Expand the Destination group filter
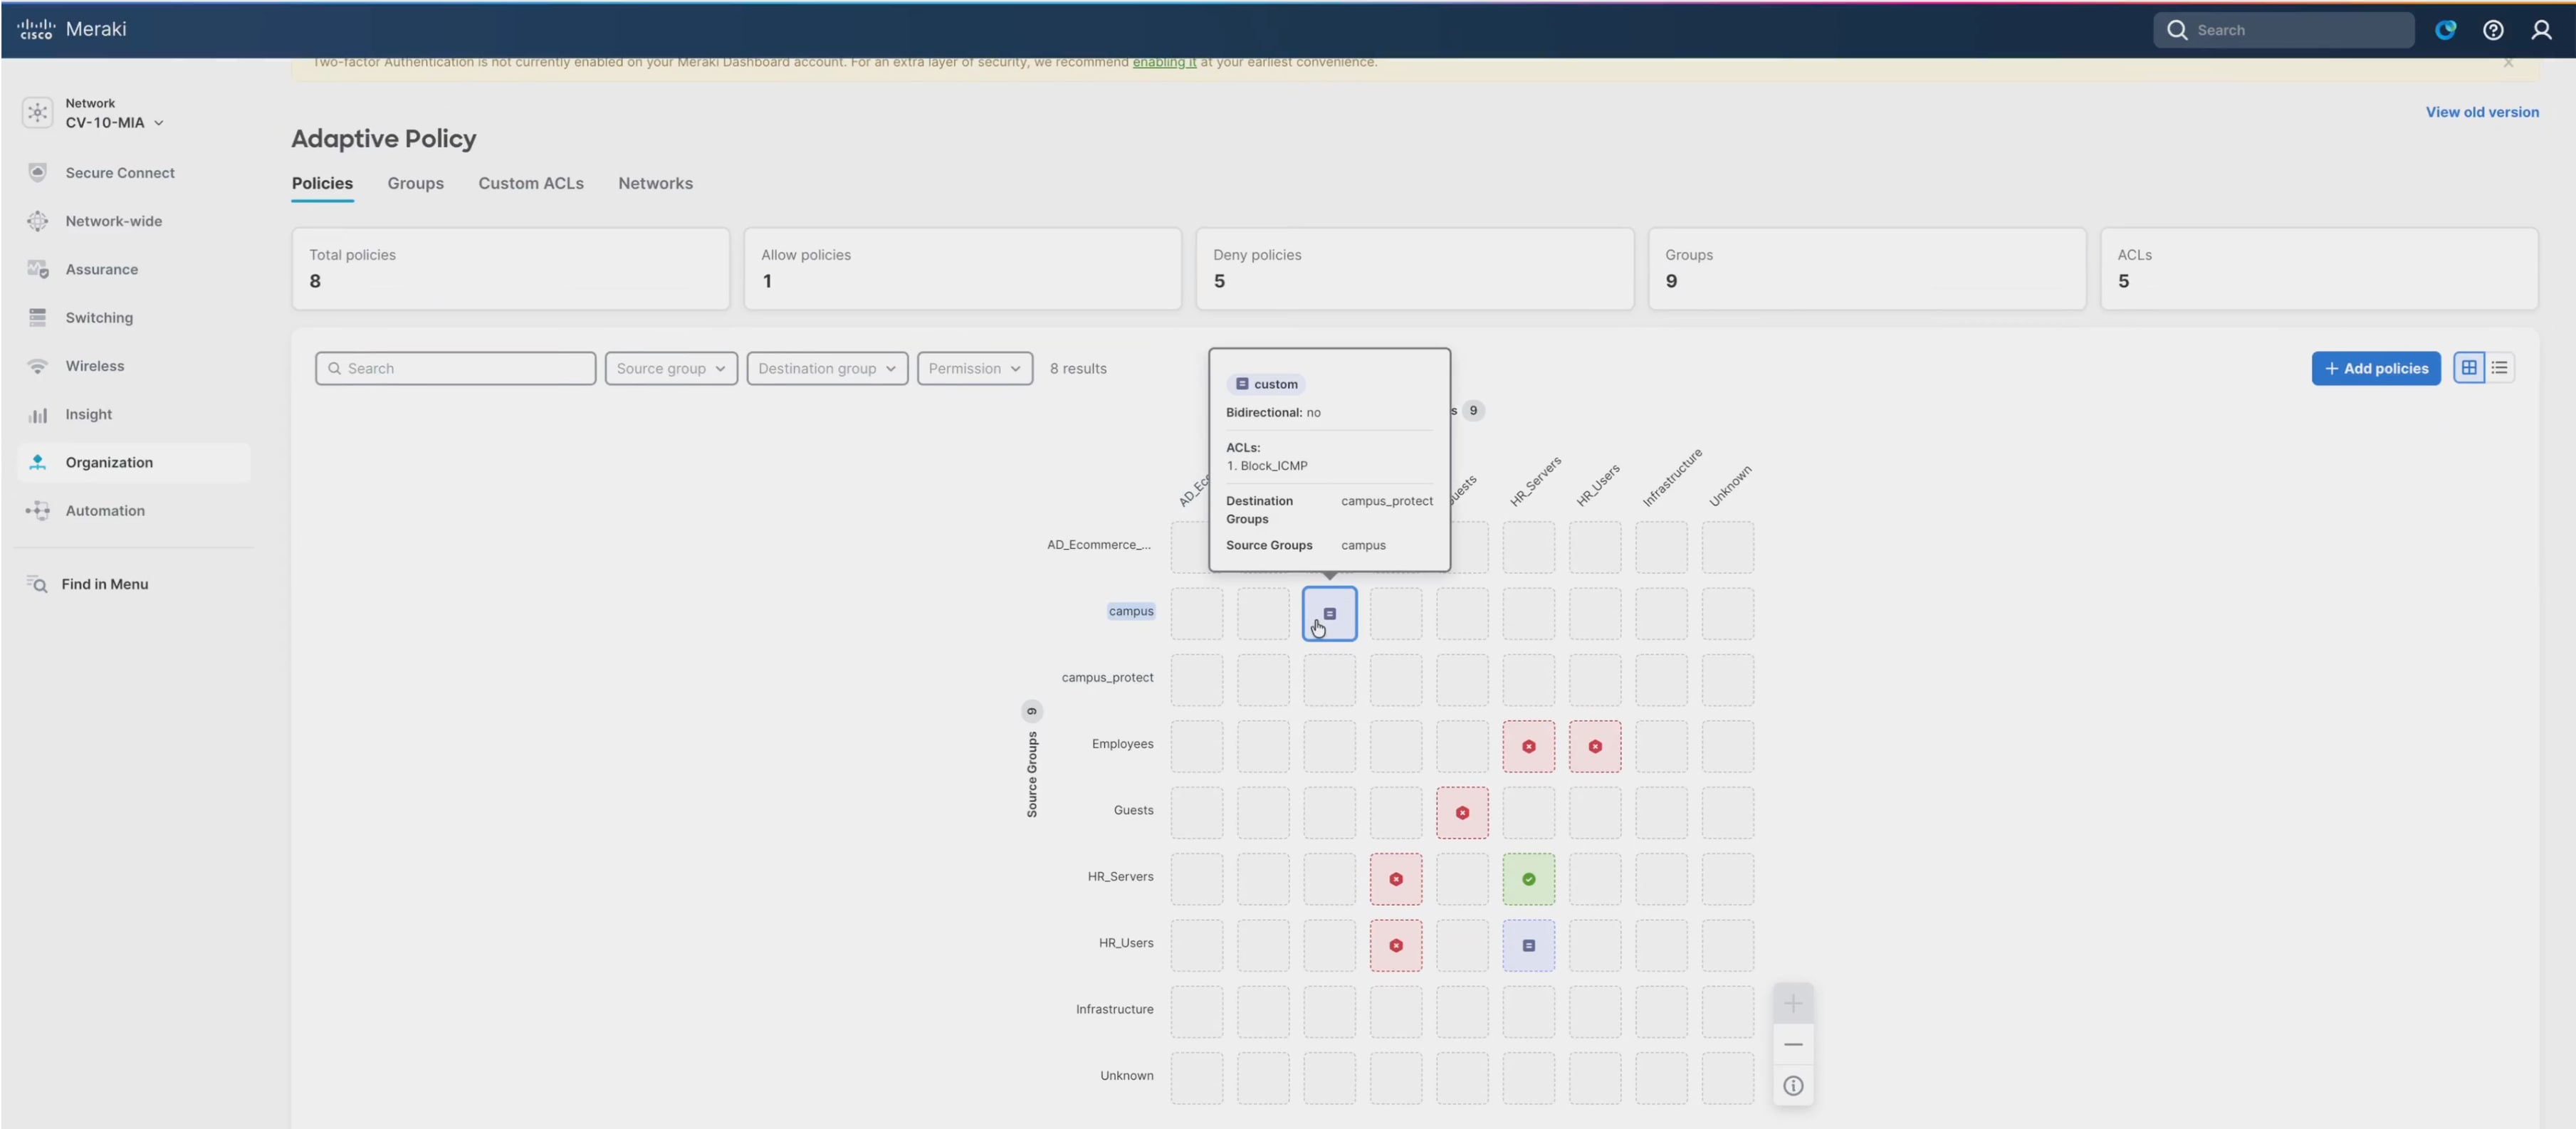Screen dimensions: 2576x1129 (827, 368)
